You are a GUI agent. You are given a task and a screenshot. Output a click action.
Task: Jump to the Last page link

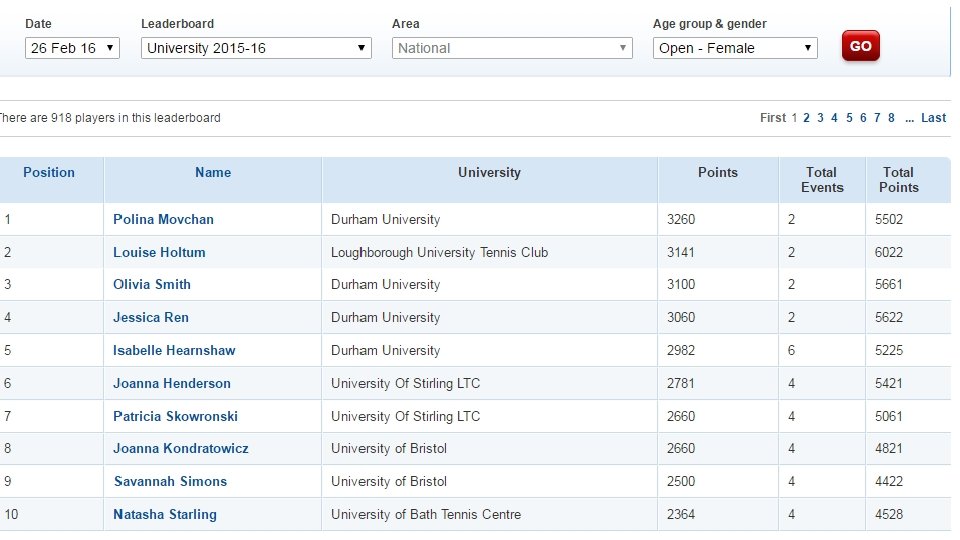933,118
